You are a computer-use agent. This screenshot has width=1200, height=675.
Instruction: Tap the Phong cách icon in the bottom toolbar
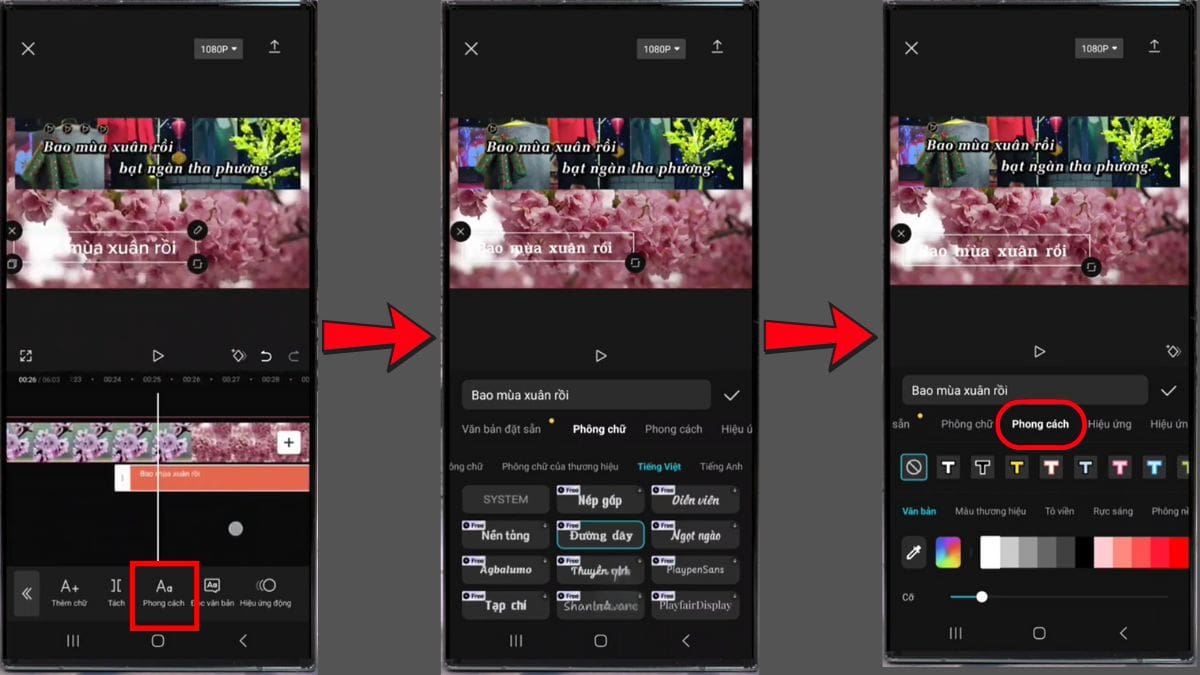(x=164, y=592)
